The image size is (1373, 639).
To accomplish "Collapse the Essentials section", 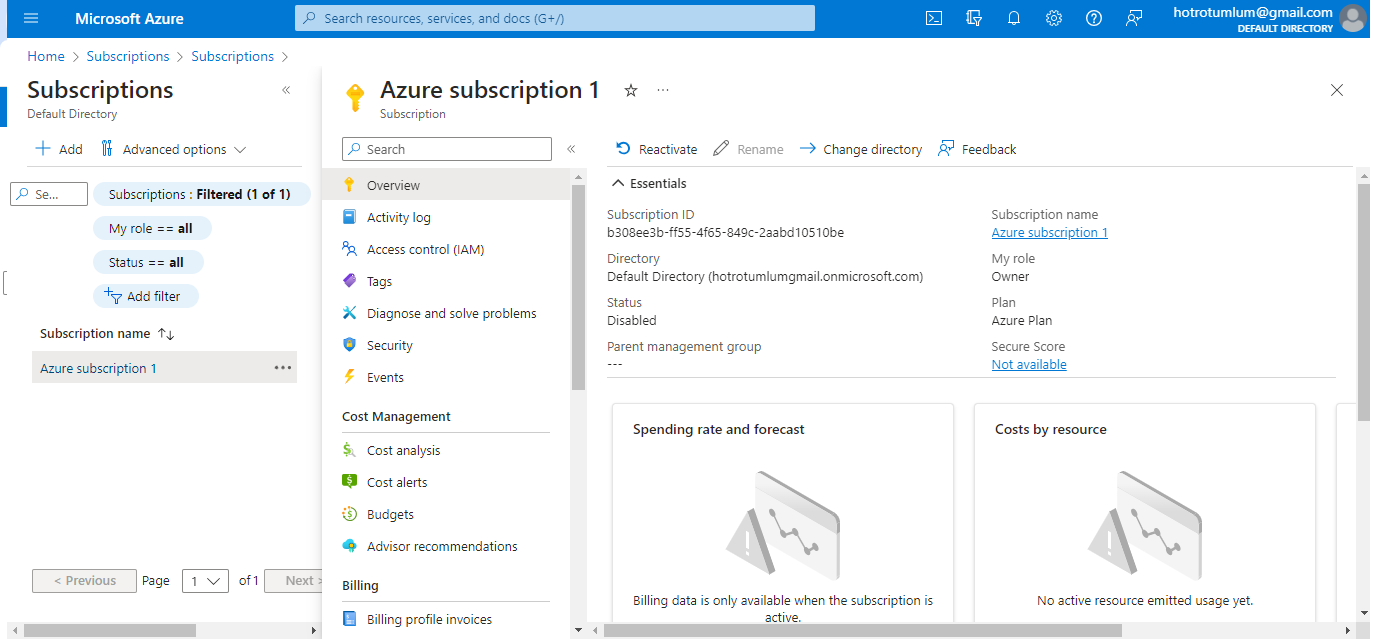I will 650,183.
